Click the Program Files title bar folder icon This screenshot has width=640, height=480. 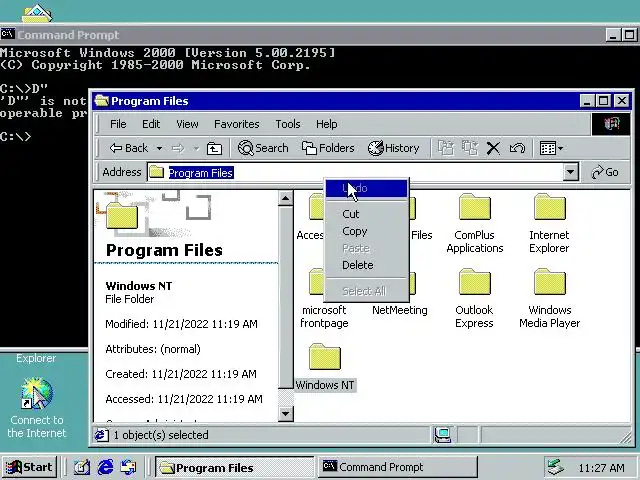(x=102, y=101)
